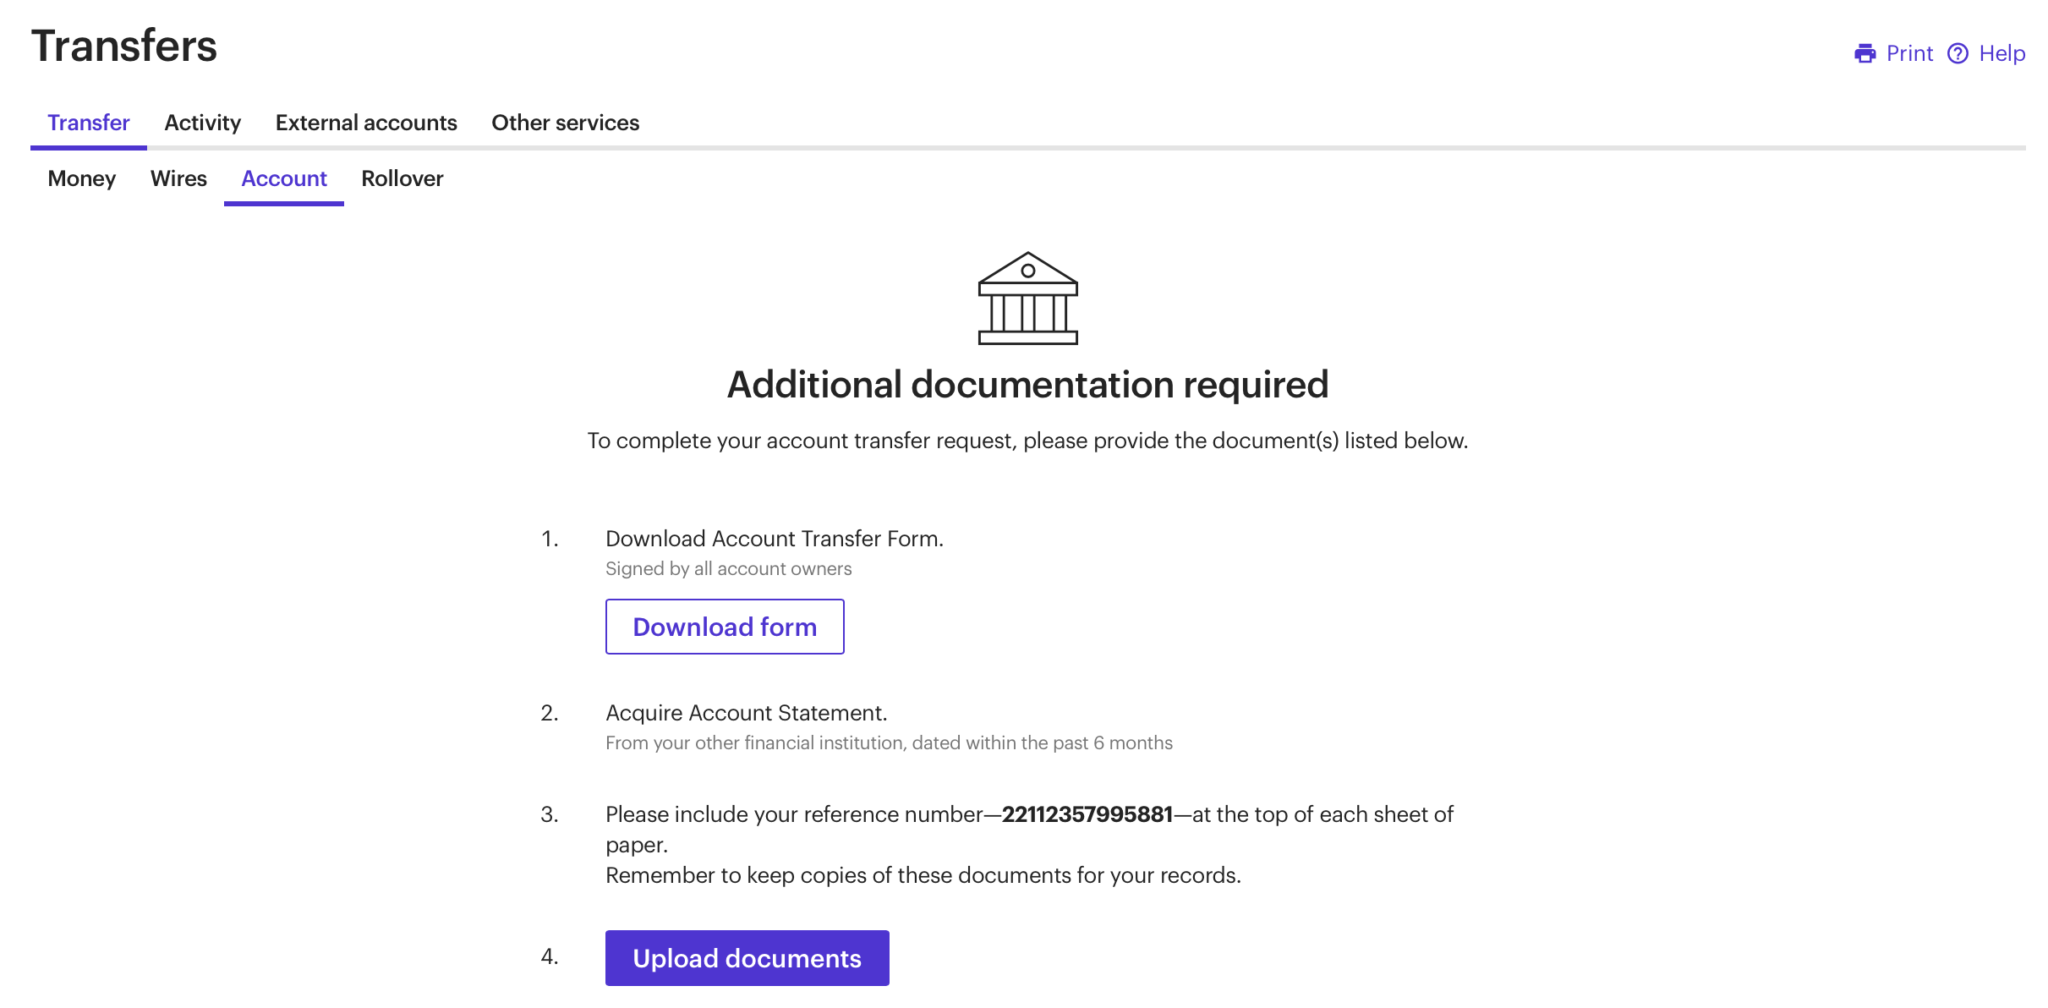Open the Print link text

pos(1909,54)
